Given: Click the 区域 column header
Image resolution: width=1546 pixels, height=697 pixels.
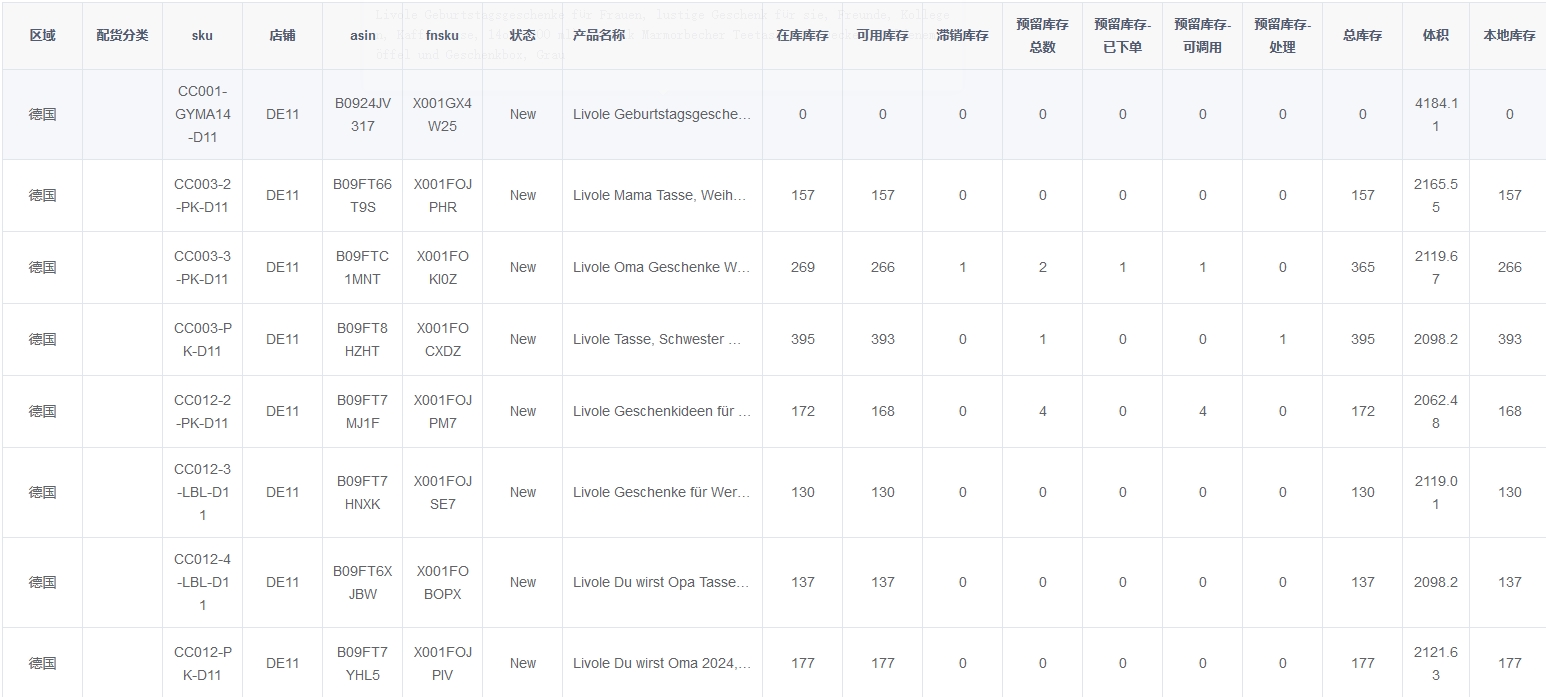Looking at the screenshot, I should click(42, 35).
